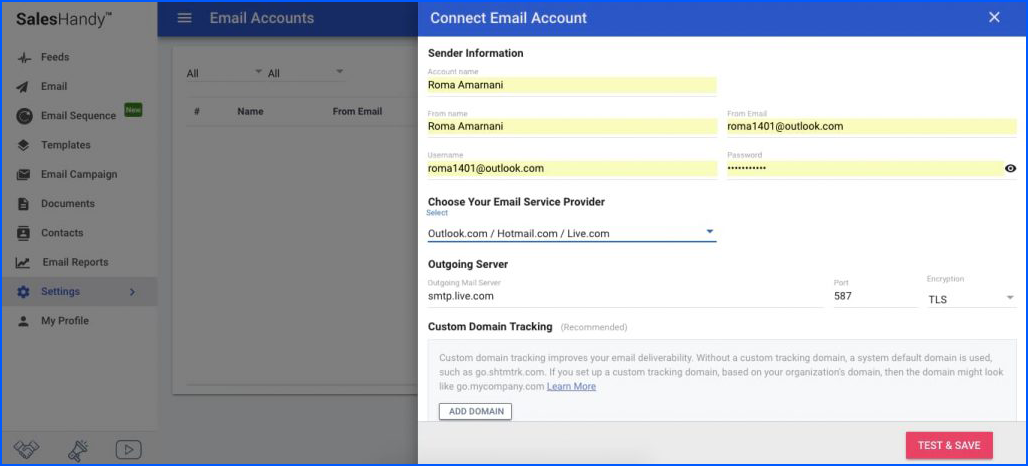The width and height of the screenshot is (1028, 466).
Task: Click the Documents file icon
Action: pos(24,204)
